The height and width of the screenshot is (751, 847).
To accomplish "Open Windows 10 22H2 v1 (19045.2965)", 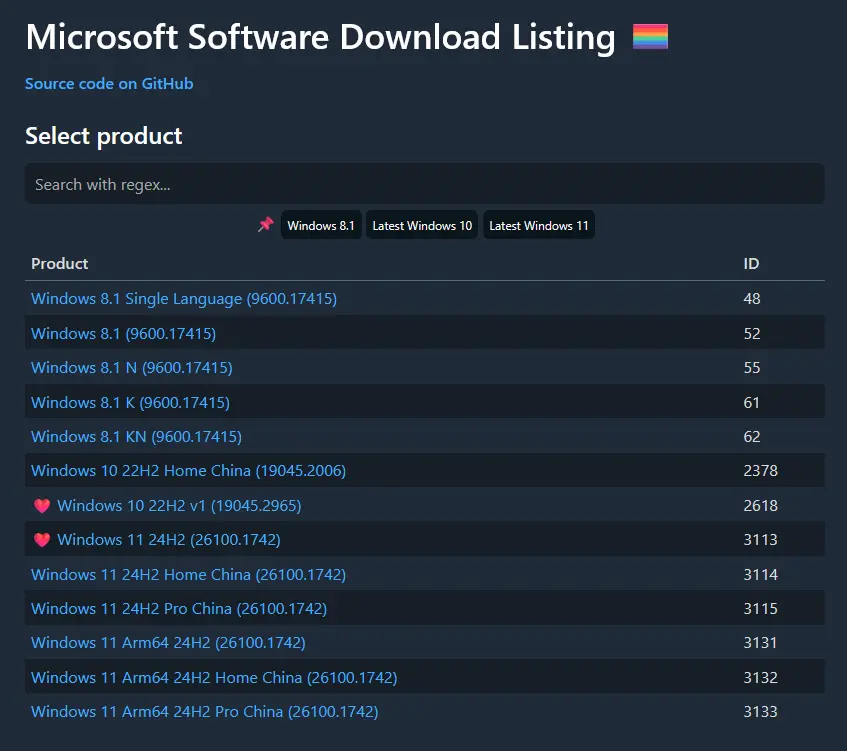I will (179, 506).
